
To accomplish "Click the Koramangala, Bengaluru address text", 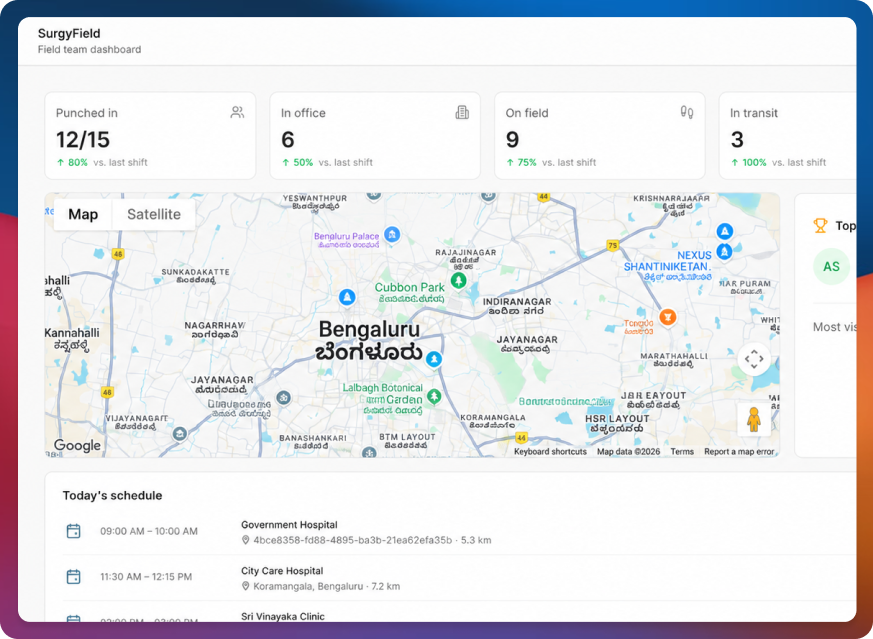I will coord(308,586).
